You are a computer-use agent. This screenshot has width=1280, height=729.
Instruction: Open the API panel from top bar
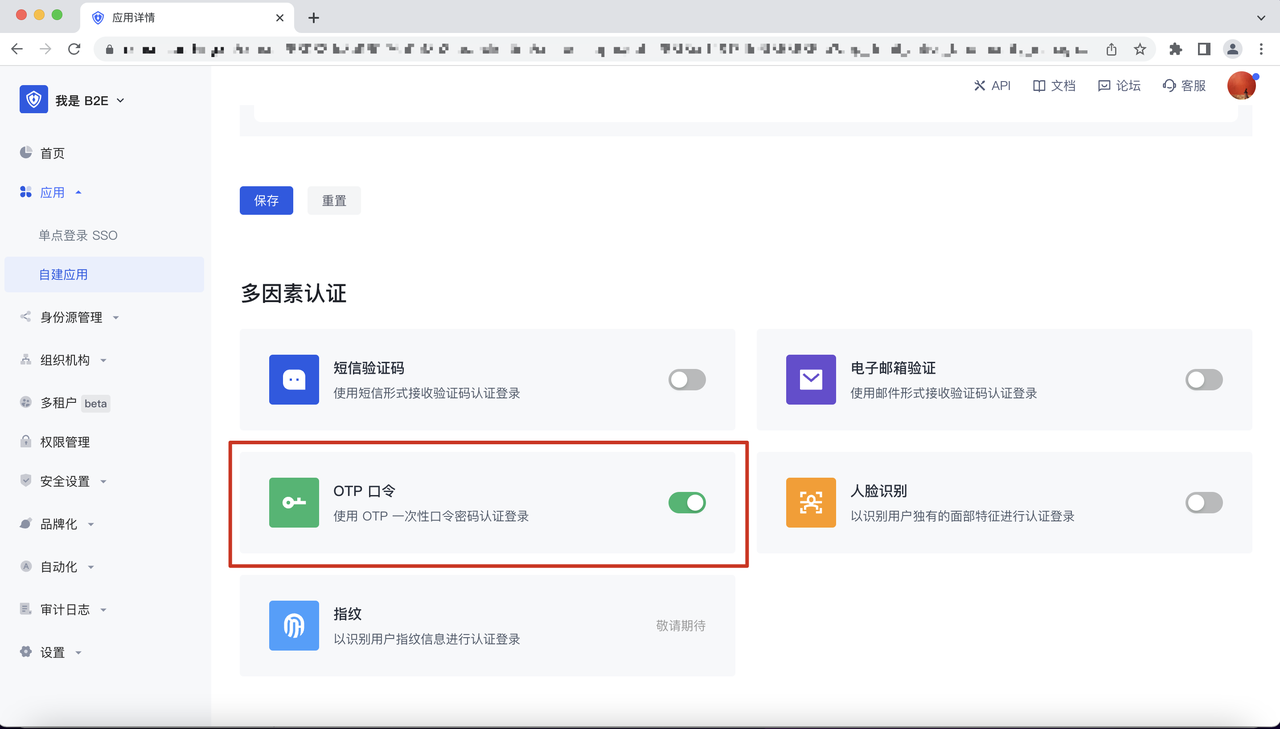click(x=992, y=85)
